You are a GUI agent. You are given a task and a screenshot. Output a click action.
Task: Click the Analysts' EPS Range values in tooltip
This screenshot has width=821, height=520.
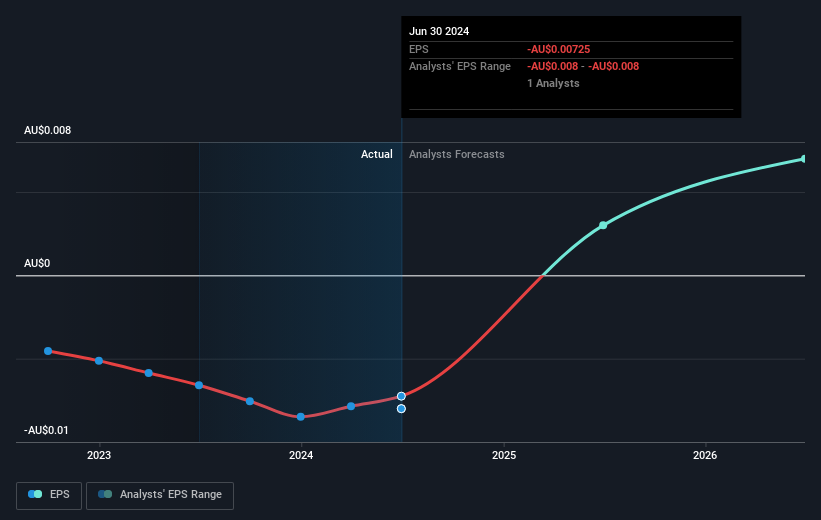click(x=583, y=67)
